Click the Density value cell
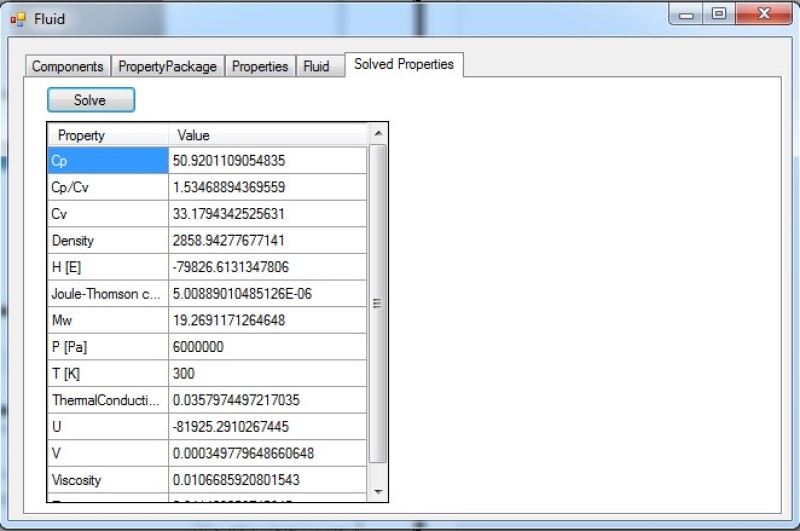The width and height of the screenshot is (800, 531). [268, 240]
